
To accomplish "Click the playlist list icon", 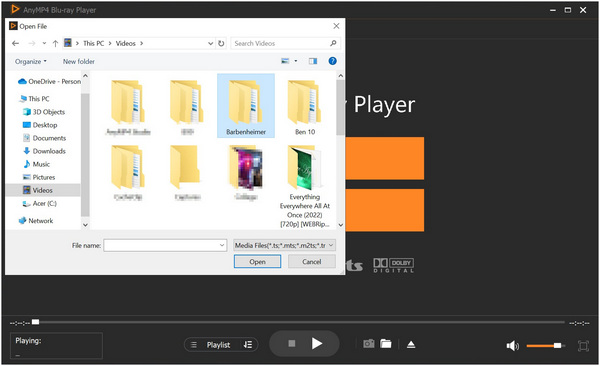I will 194,345.
